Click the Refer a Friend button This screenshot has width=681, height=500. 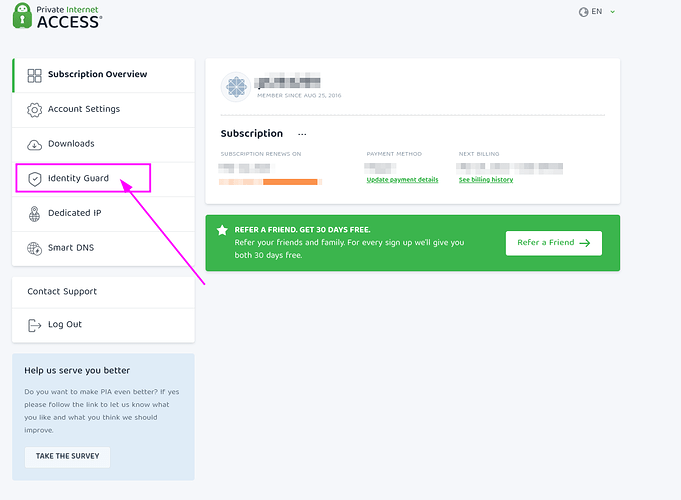coord(554,243)
